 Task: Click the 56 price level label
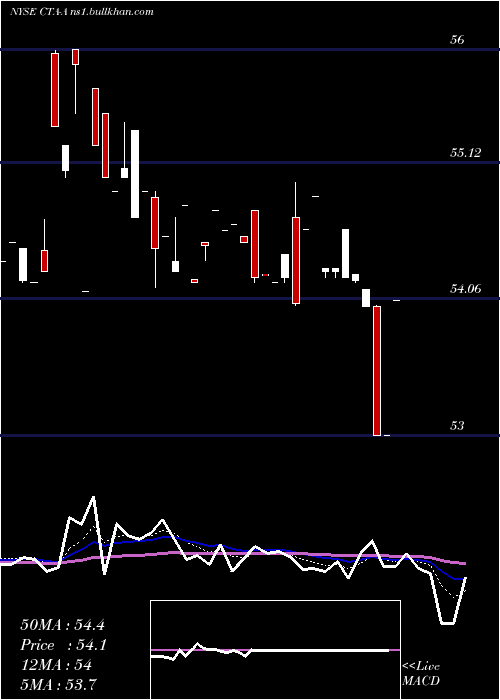click(457, 40)
